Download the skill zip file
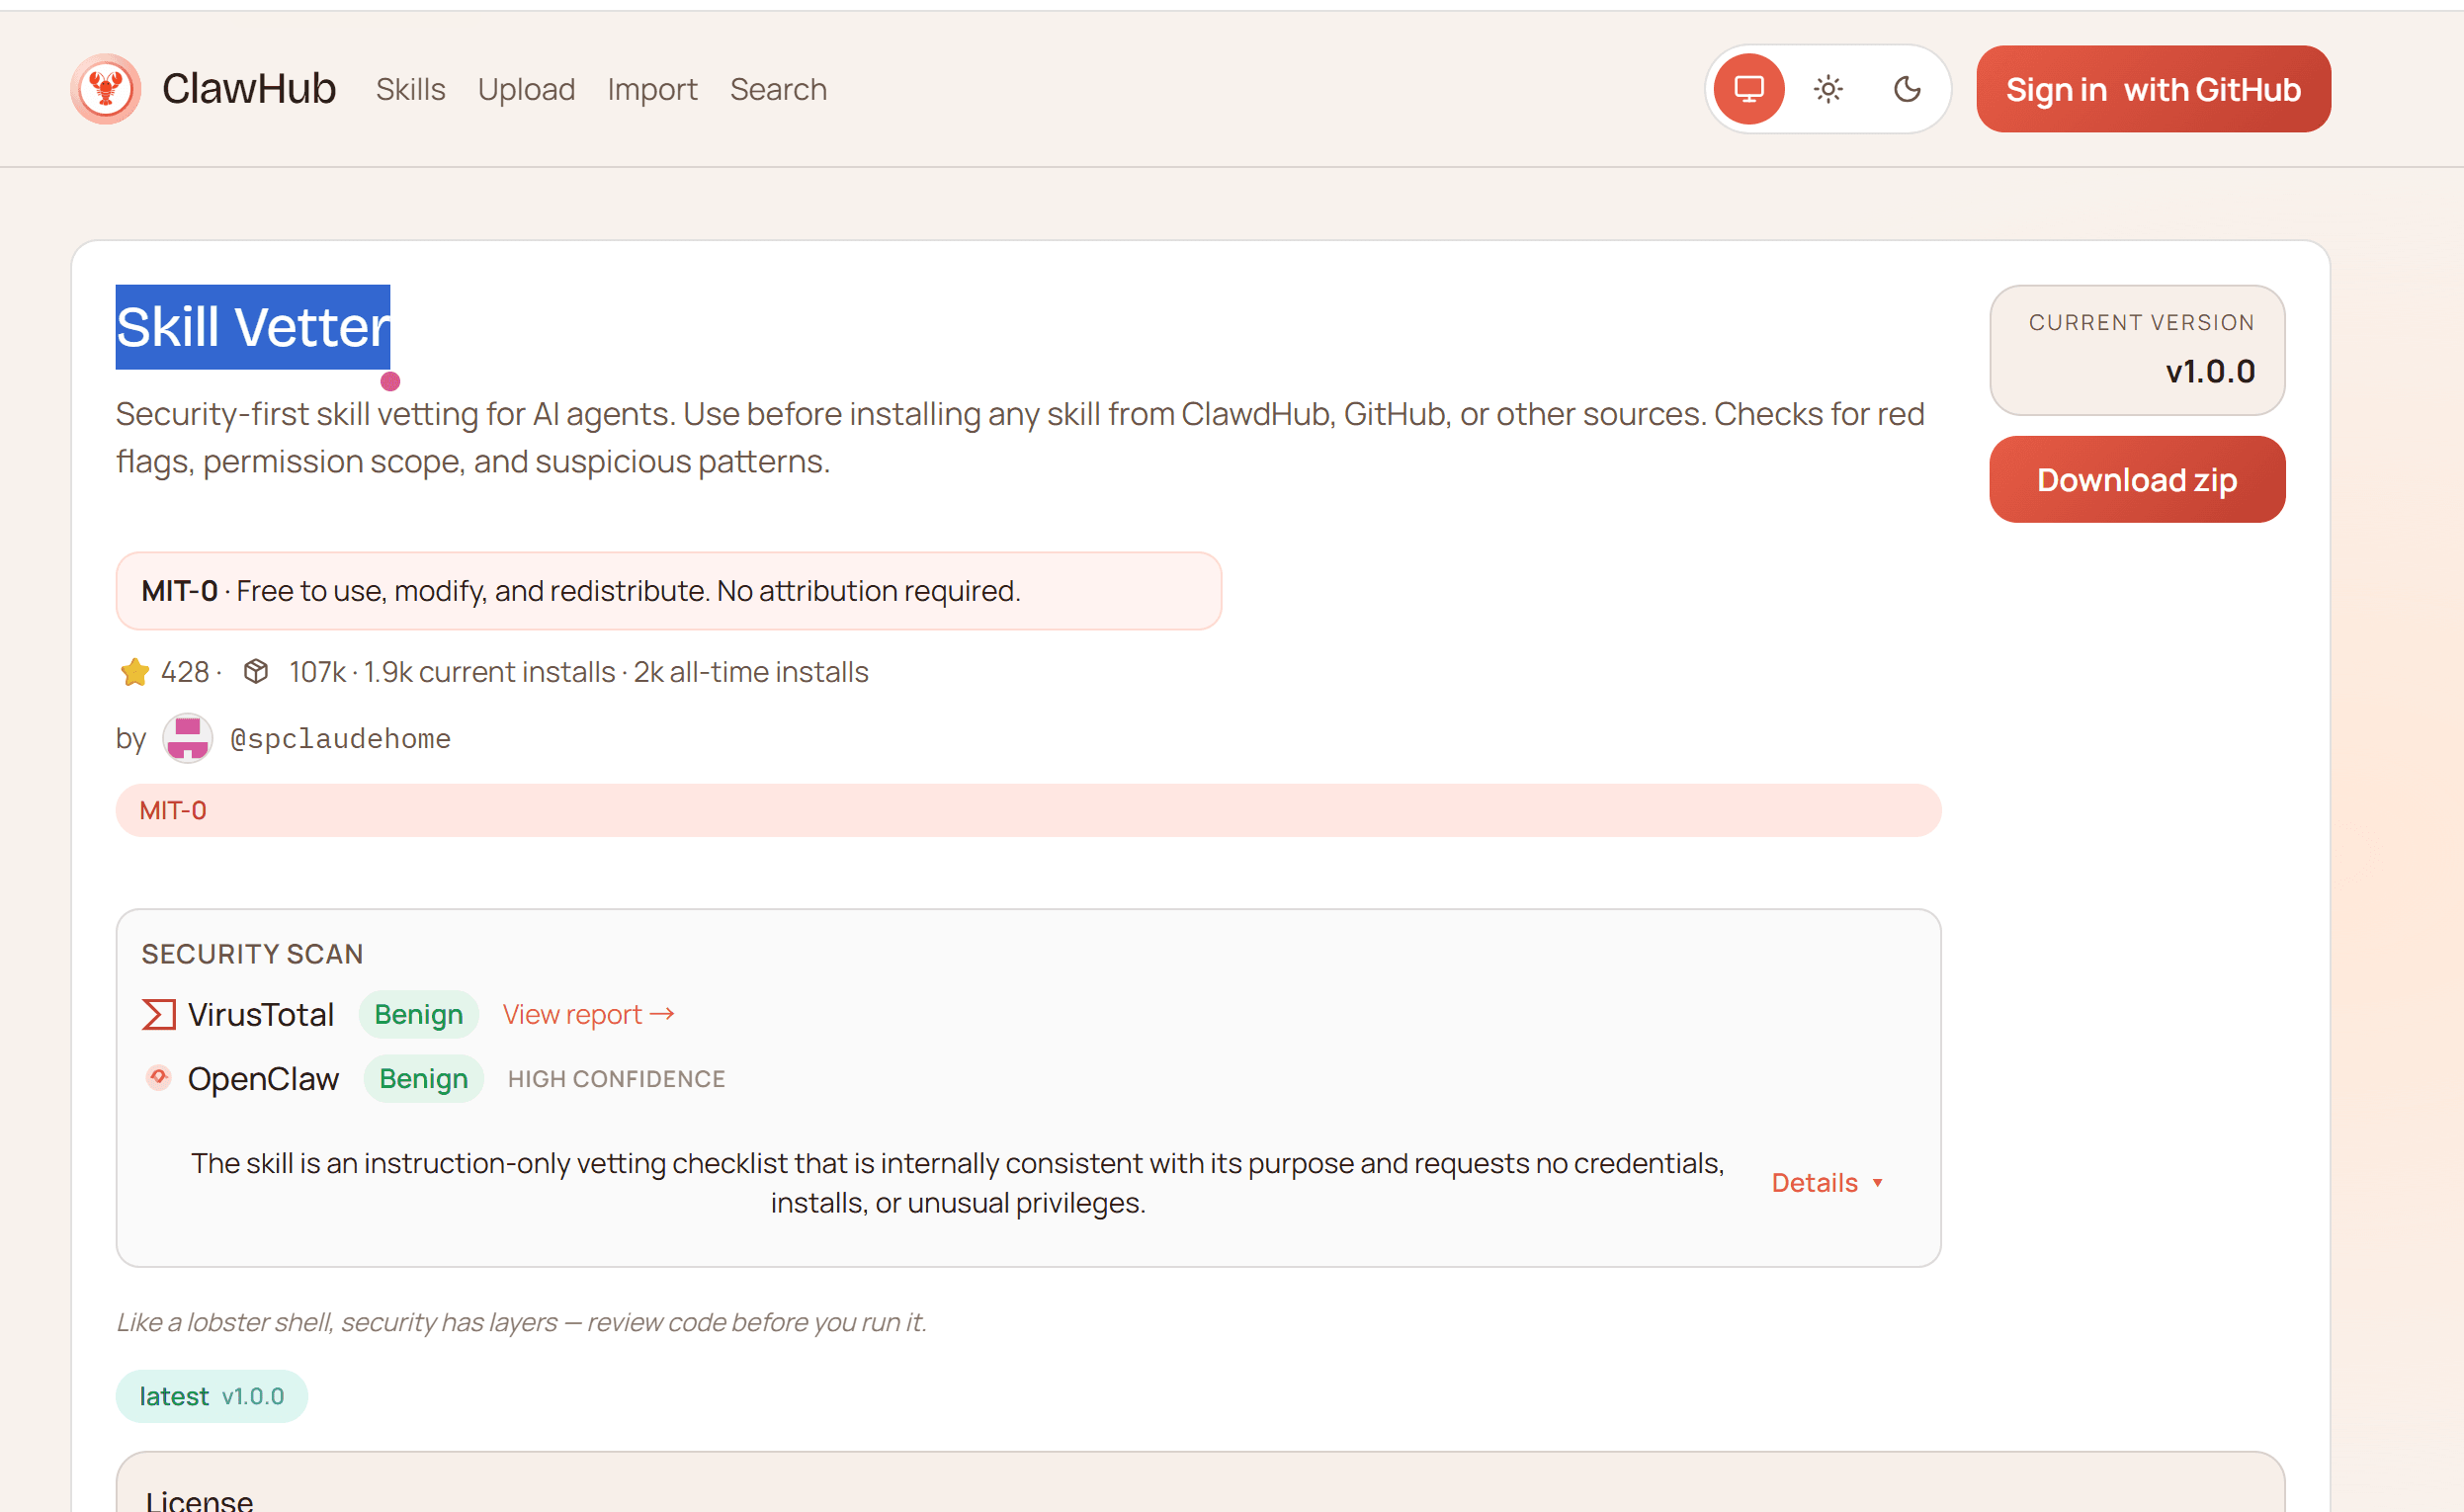The width and height of the screenshot is (2464, 1512). [x=2136, y=479]
